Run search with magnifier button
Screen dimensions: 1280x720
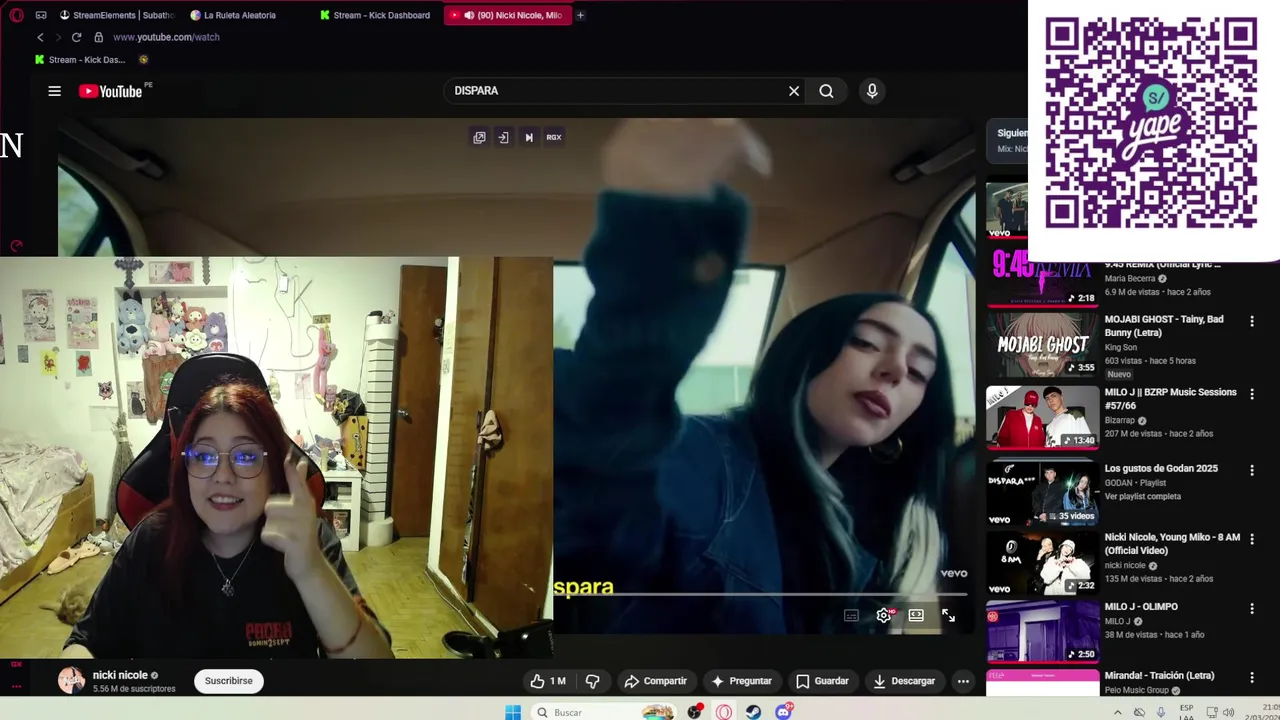[x=826, y=91]
